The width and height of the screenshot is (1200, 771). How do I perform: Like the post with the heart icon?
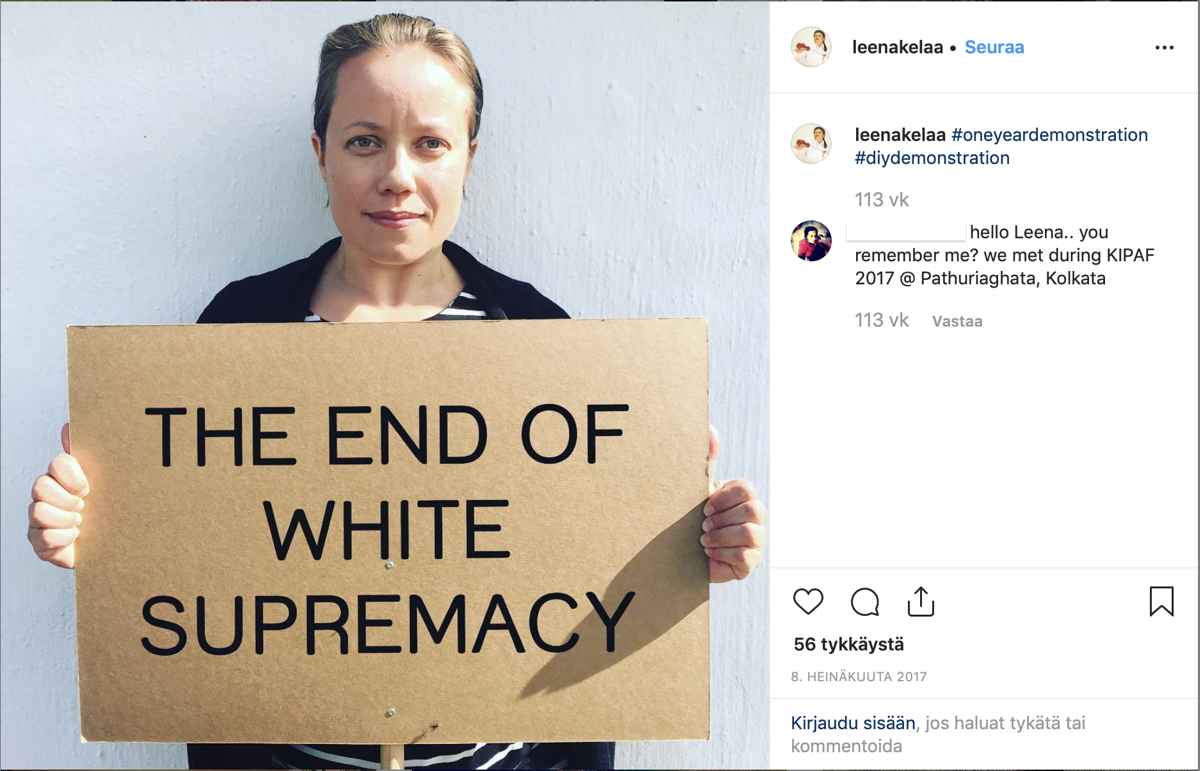coord(808,601)
